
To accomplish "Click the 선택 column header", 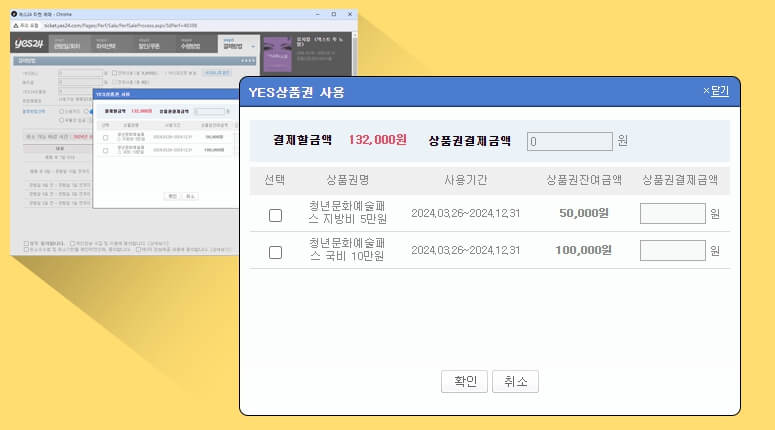I will coord(274,180).
